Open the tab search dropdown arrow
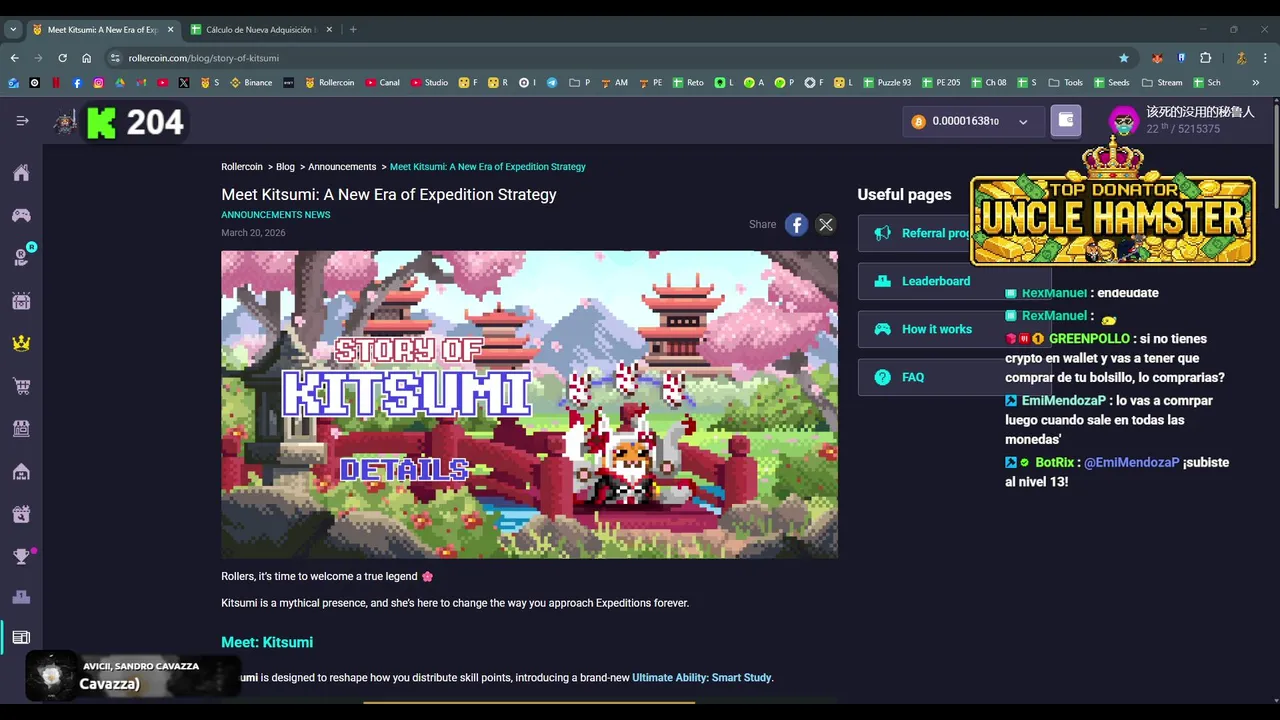The width and height of the screenshot is (1280, 720). coord(12,30)
